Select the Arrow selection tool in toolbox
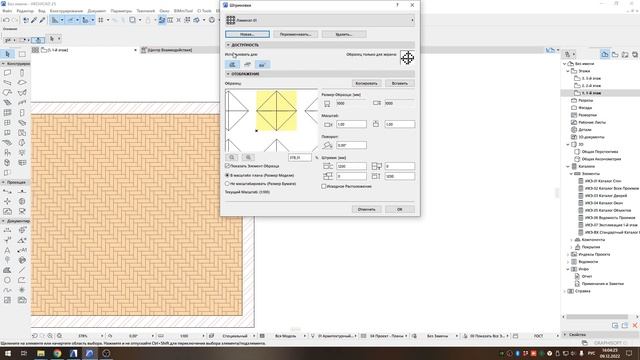 tap(7, 54)
